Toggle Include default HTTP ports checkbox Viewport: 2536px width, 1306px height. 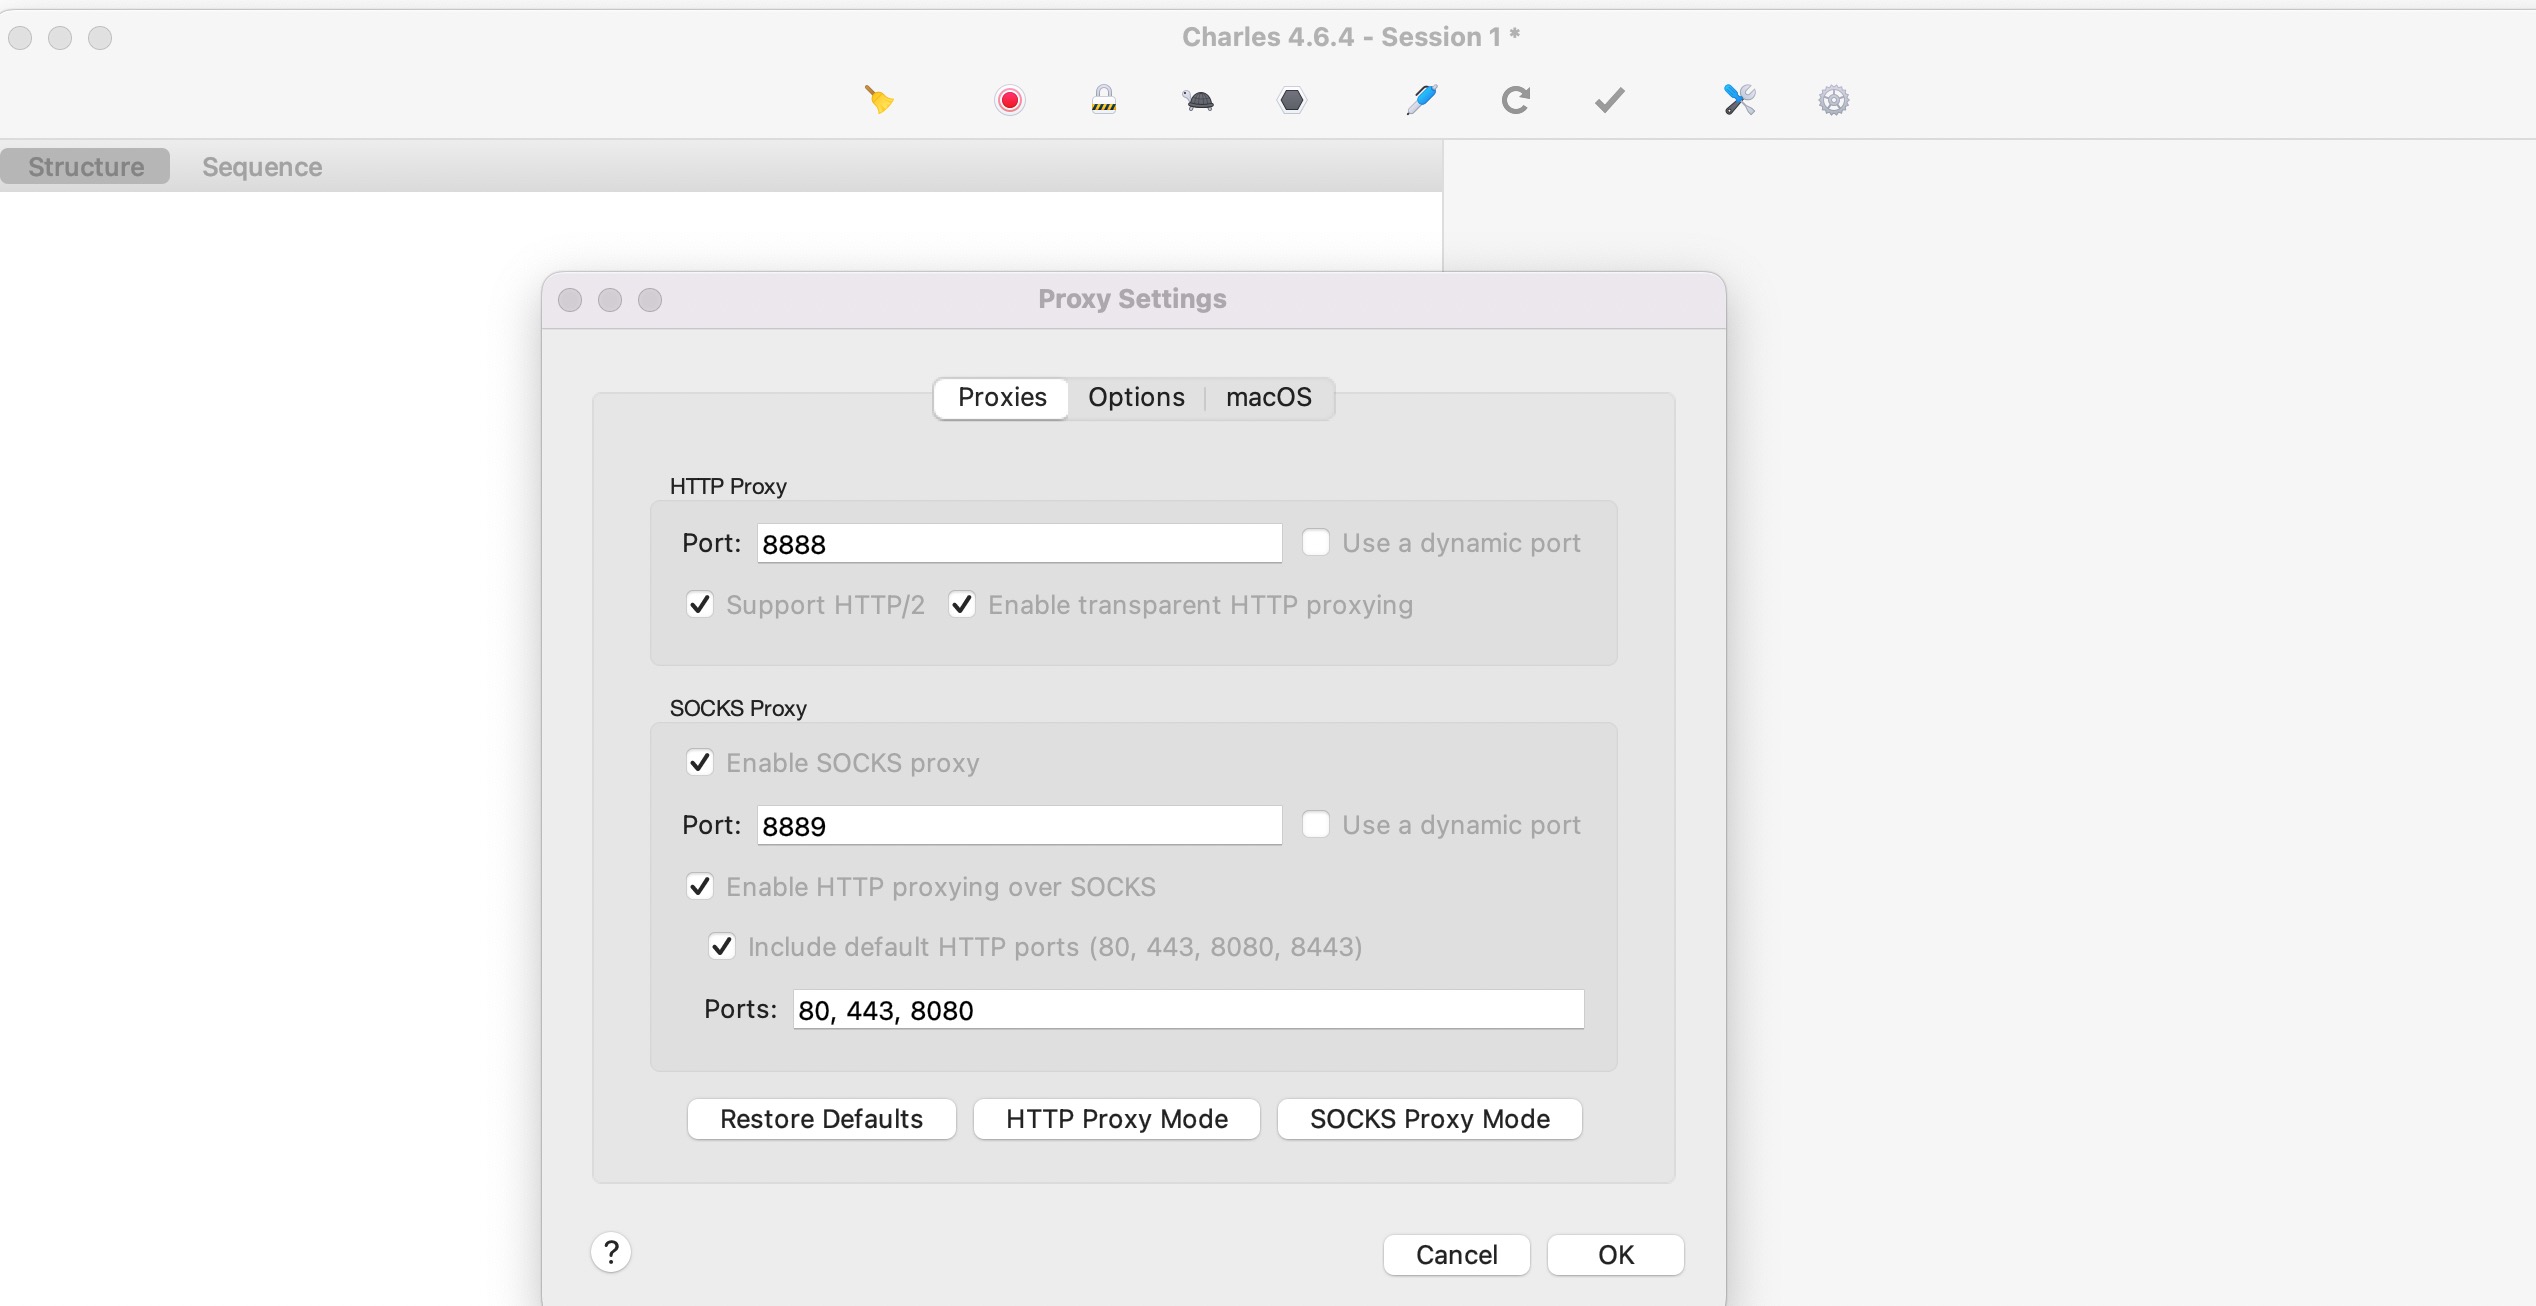(x=722, y=947)
